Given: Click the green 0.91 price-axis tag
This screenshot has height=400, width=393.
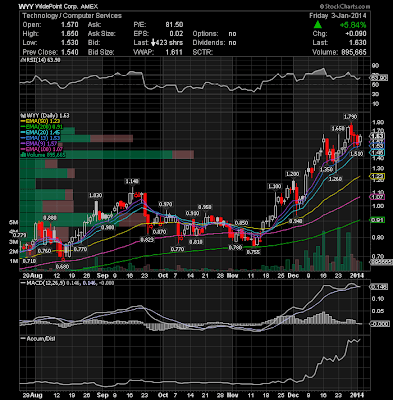Looking at the screenshot, I should [x=377, y=220].
